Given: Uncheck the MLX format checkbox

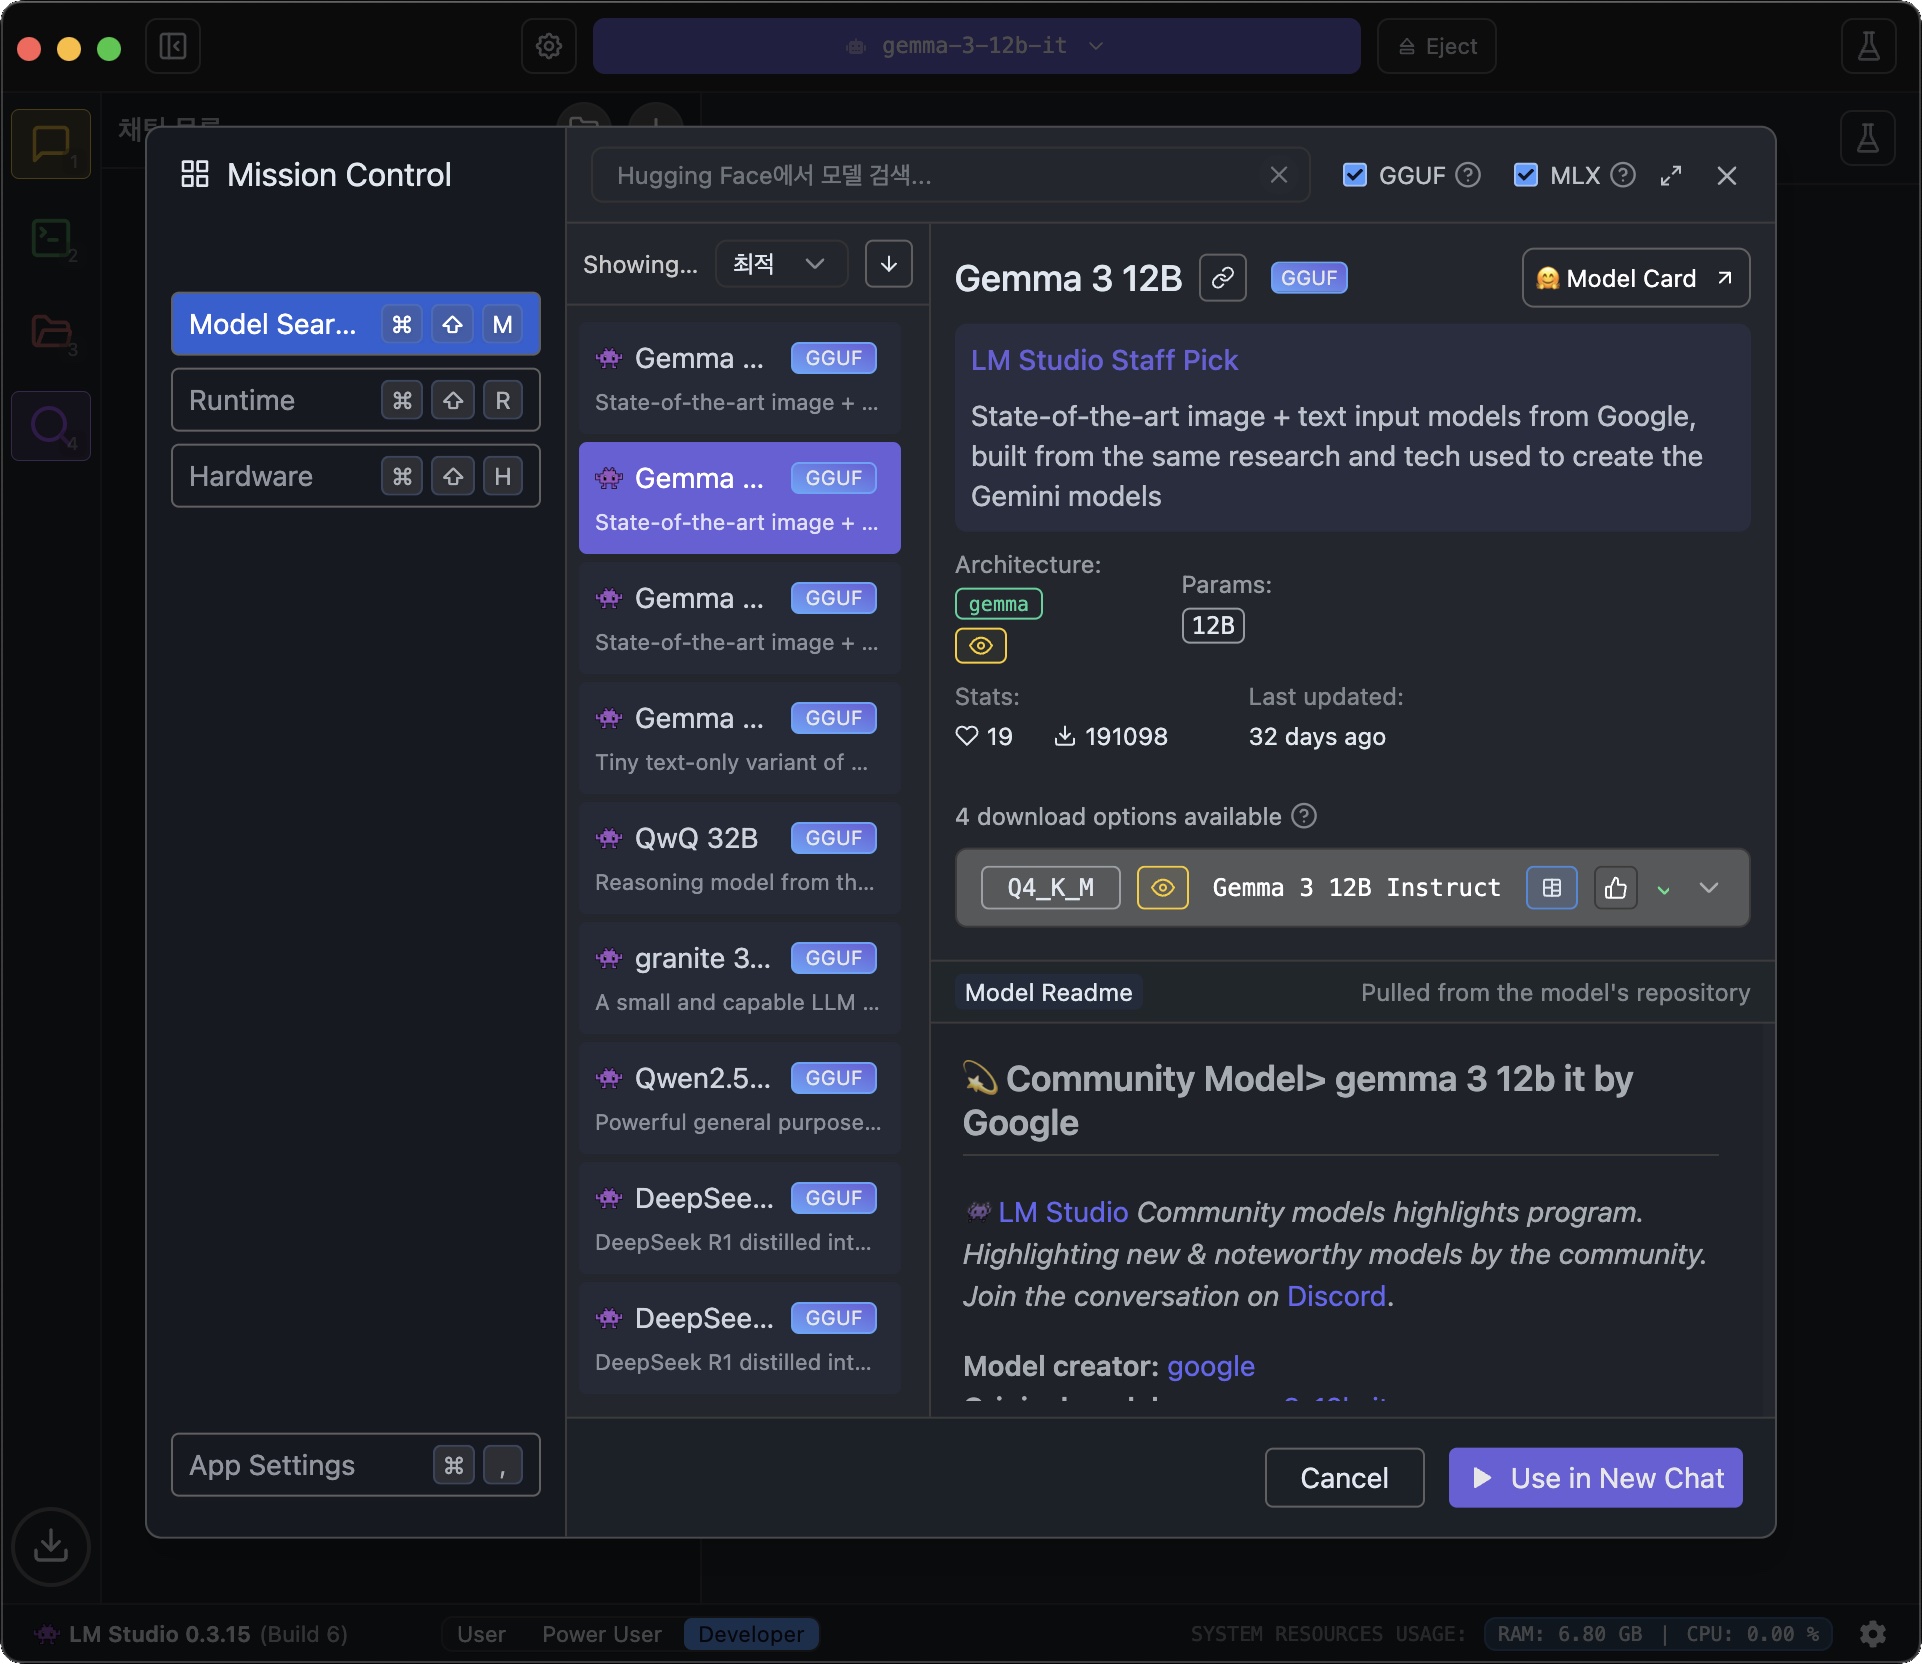Looking at the screenshot, I should pyautogui.click(x=1526, y=175).
